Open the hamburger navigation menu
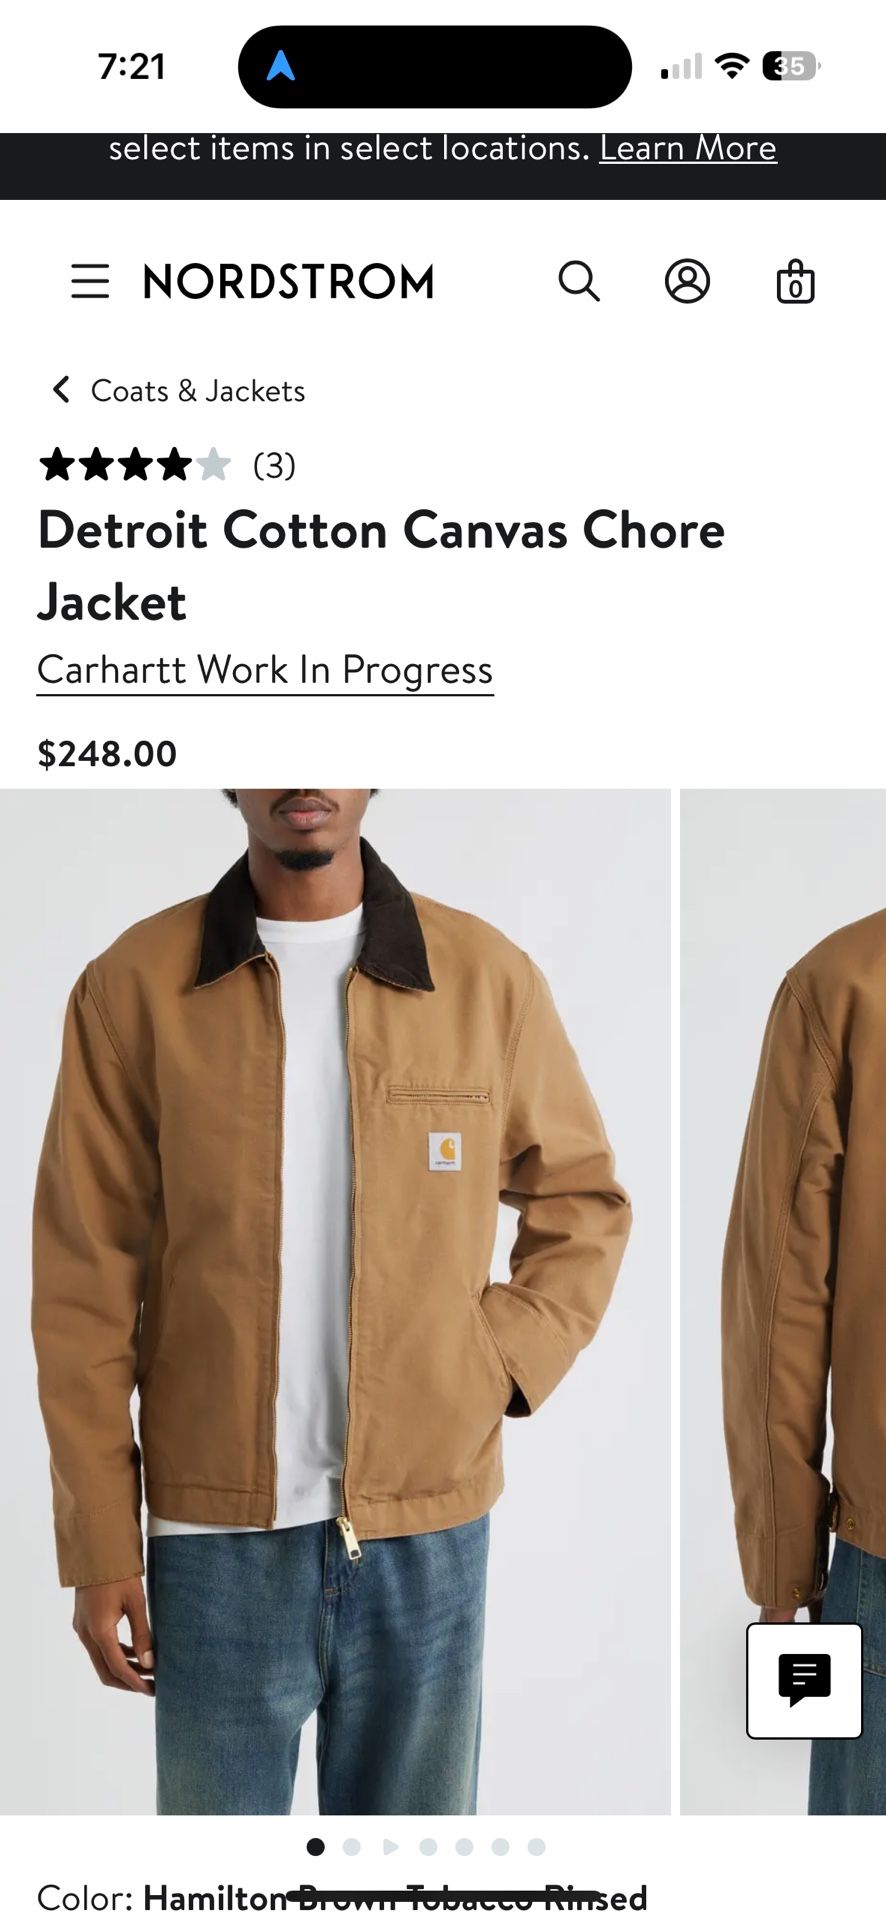 tap(90, 281)
